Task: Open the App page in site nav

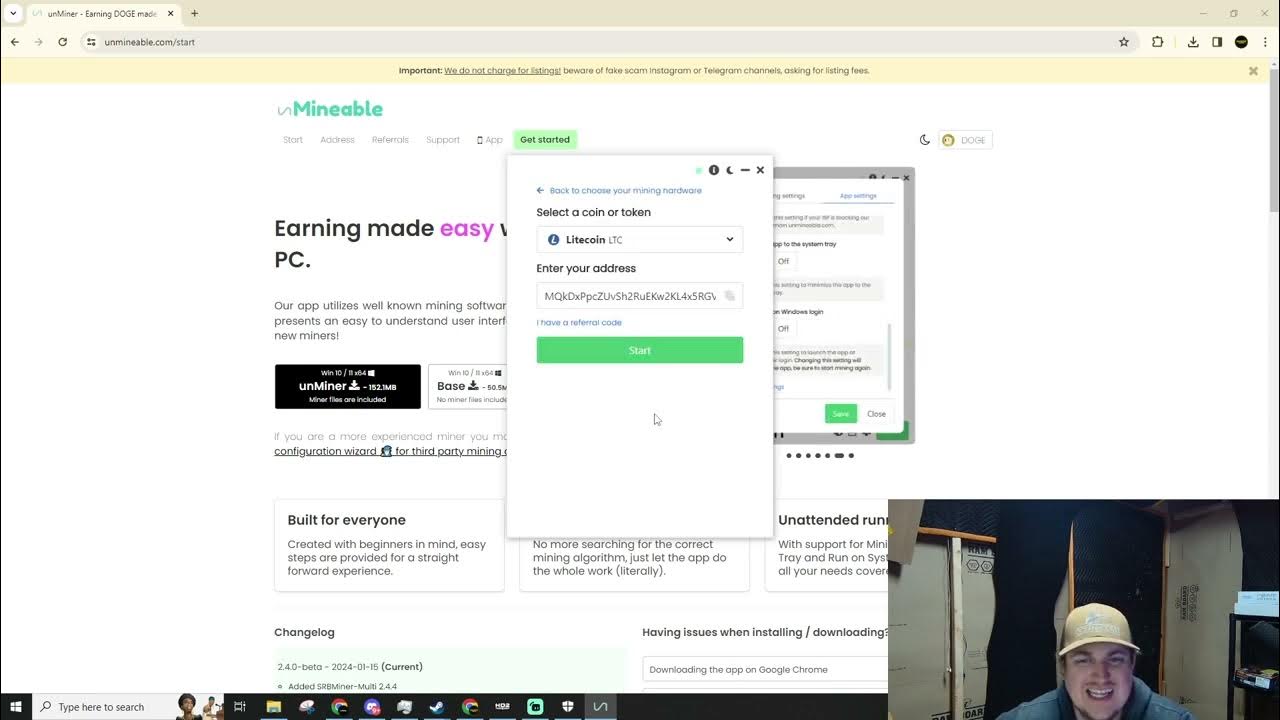Action: [x=490, y=140]
